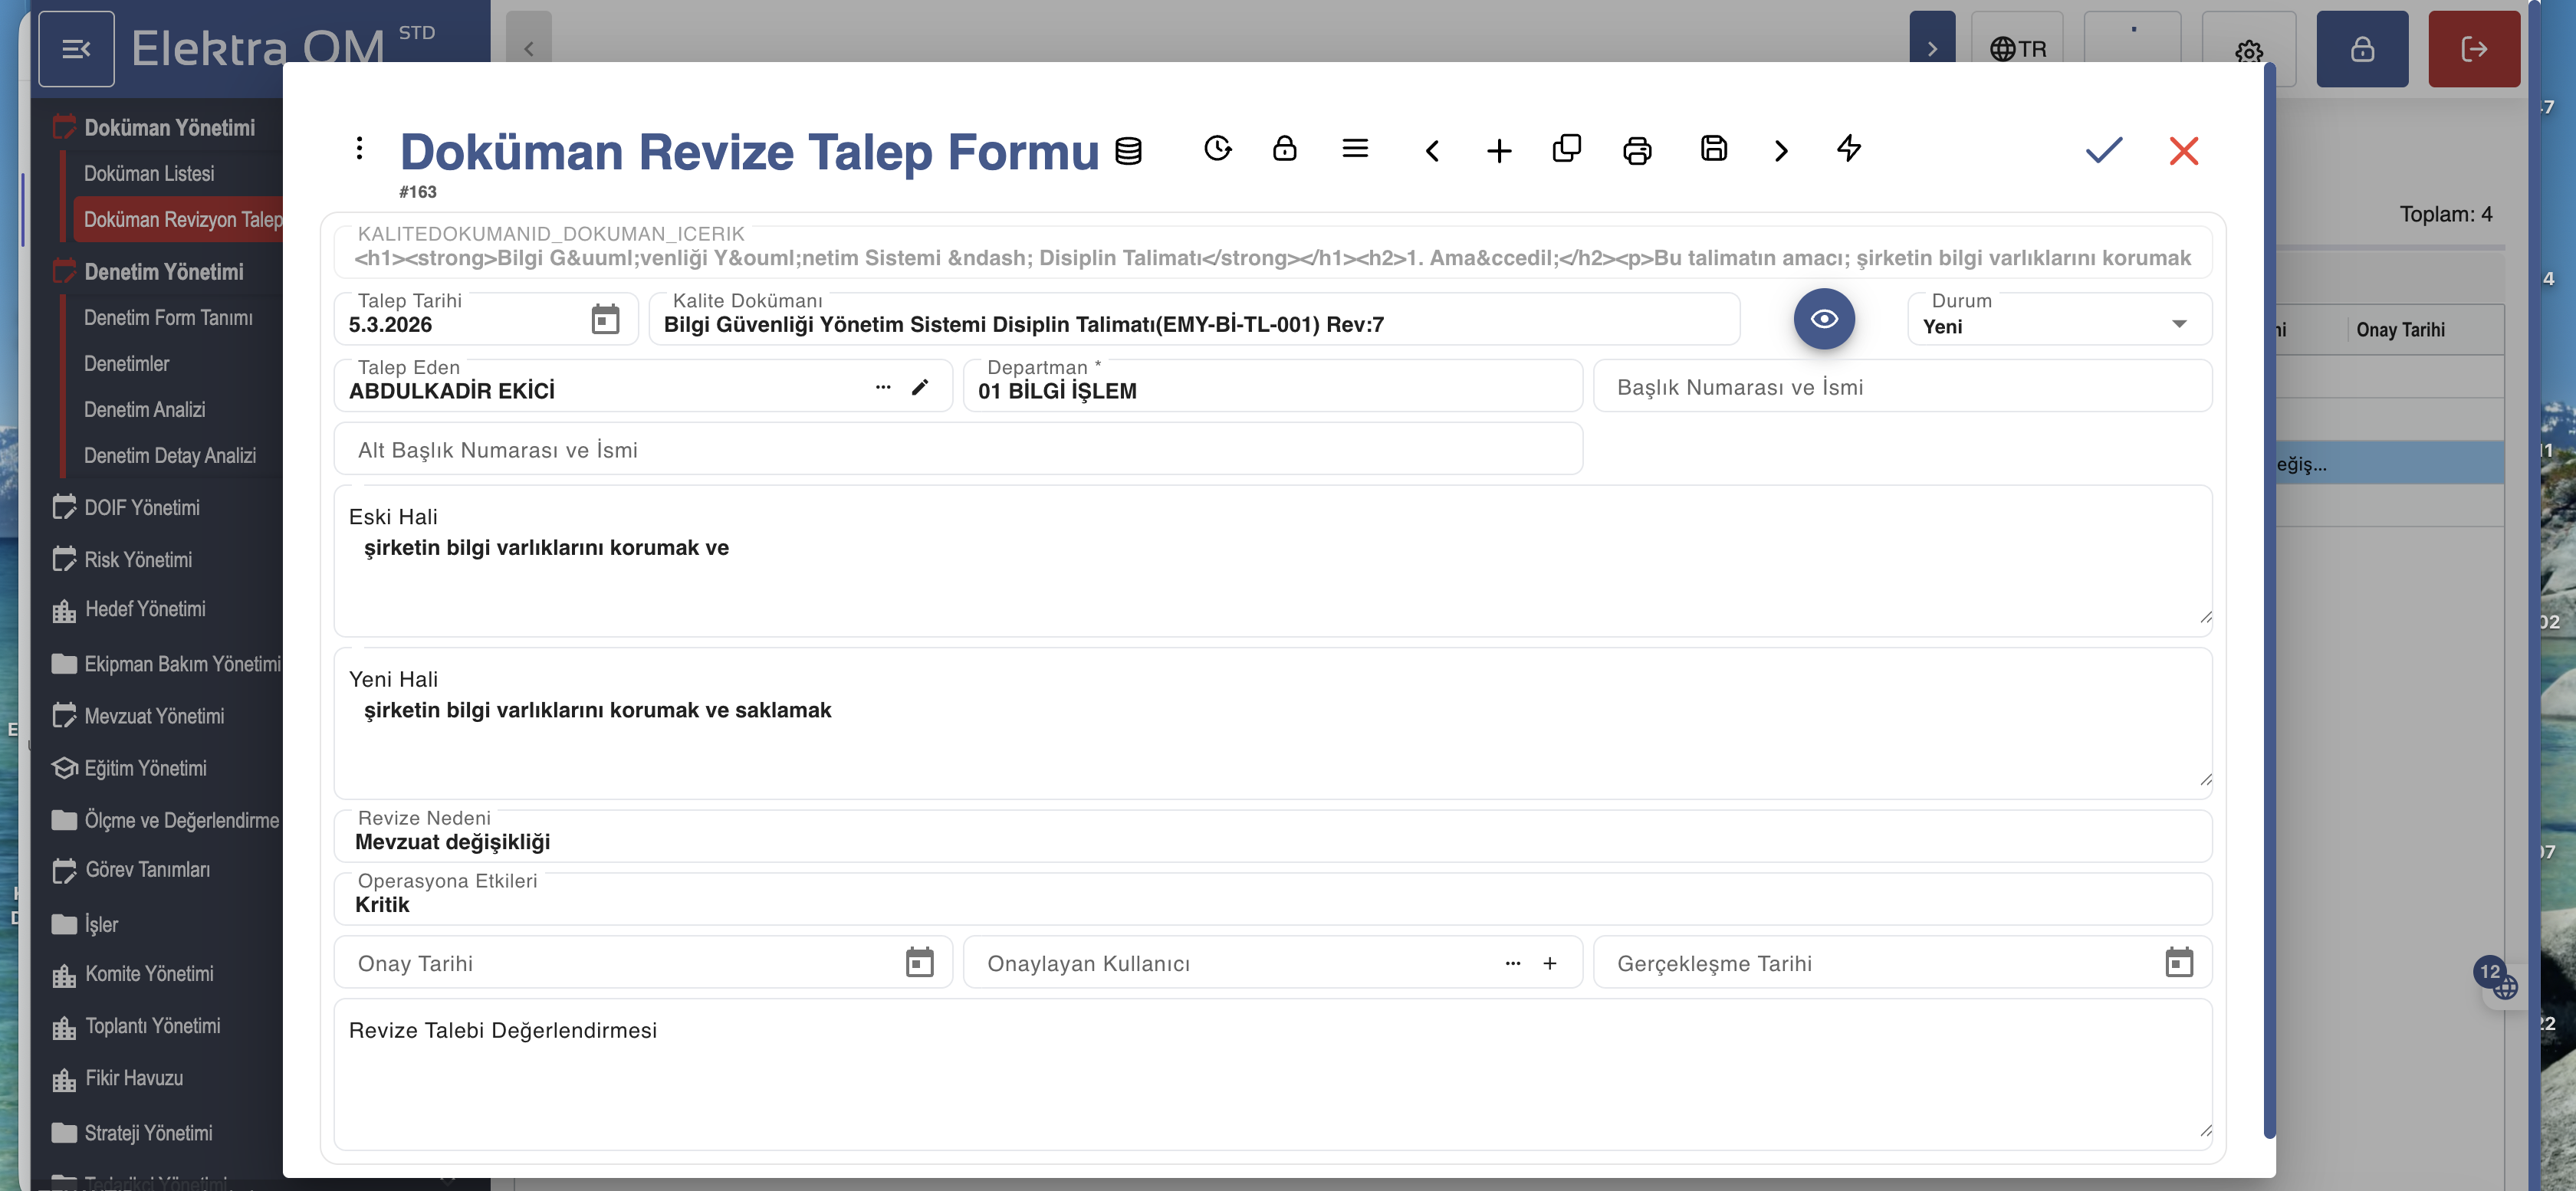Click the plus icon to add new record

(x=1498, y=151)
